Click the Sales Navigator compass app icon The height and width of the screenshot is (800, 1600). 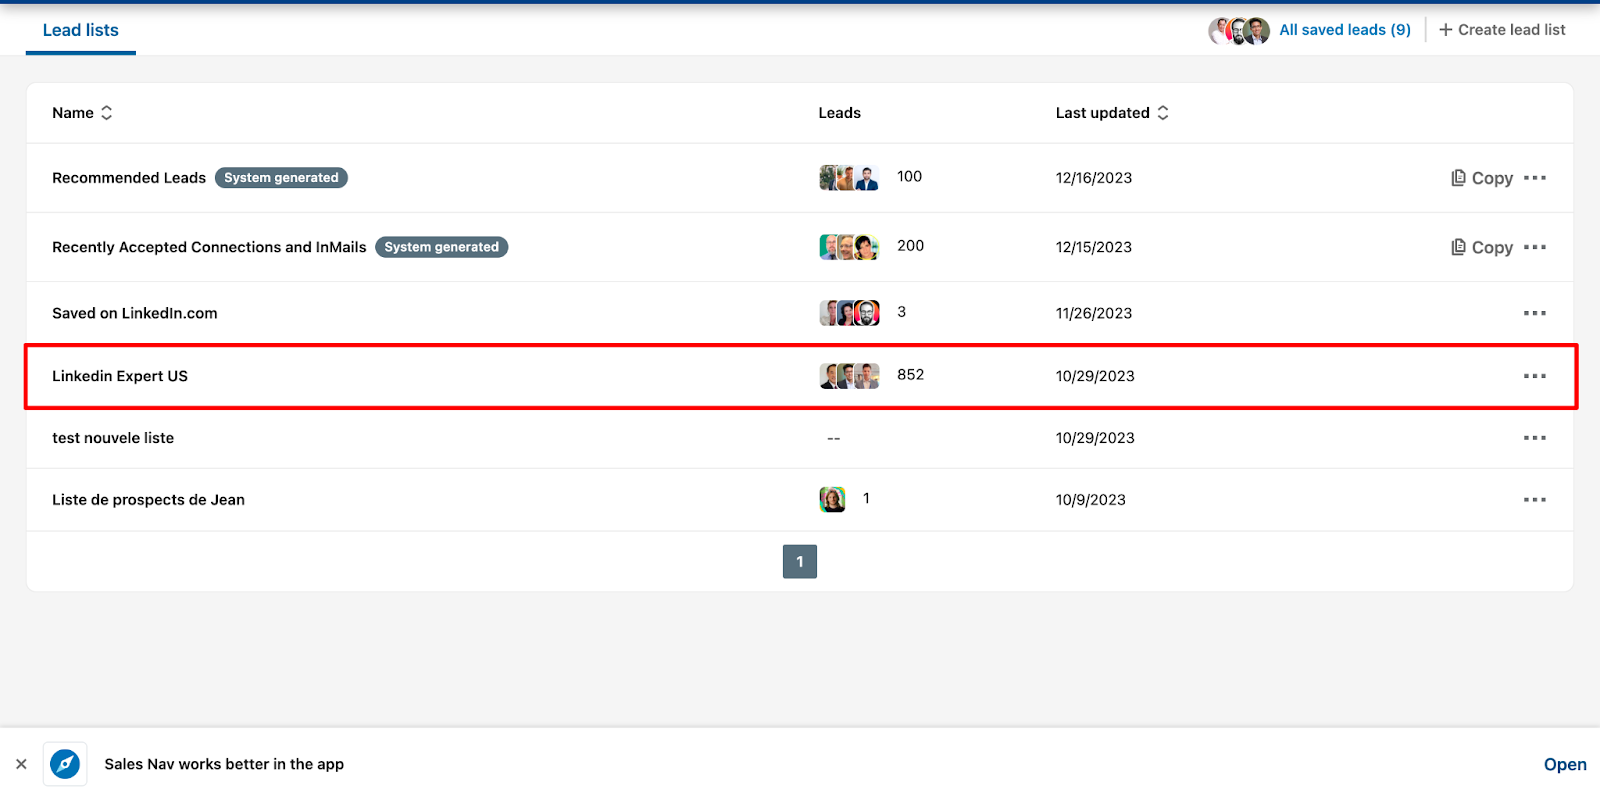click(65, 764)
